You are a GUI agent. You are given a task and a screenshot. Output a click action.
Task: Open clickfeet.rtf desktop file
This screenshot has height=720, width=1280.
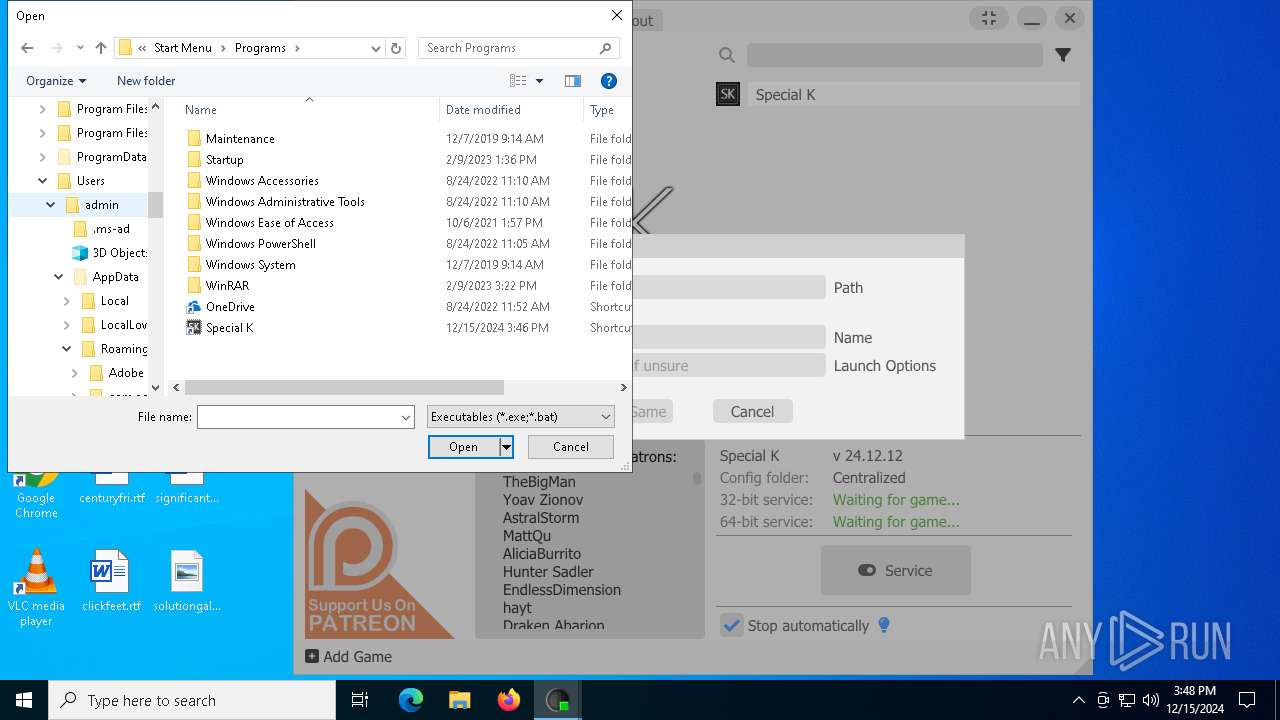[111, 580]
